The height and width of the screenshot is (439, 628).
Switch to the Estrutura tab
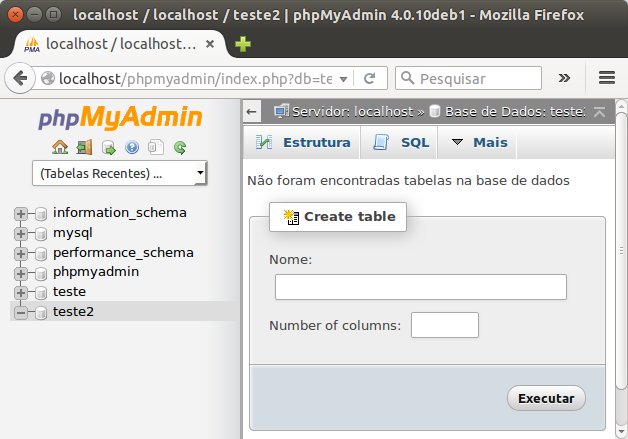click(304, 143)
